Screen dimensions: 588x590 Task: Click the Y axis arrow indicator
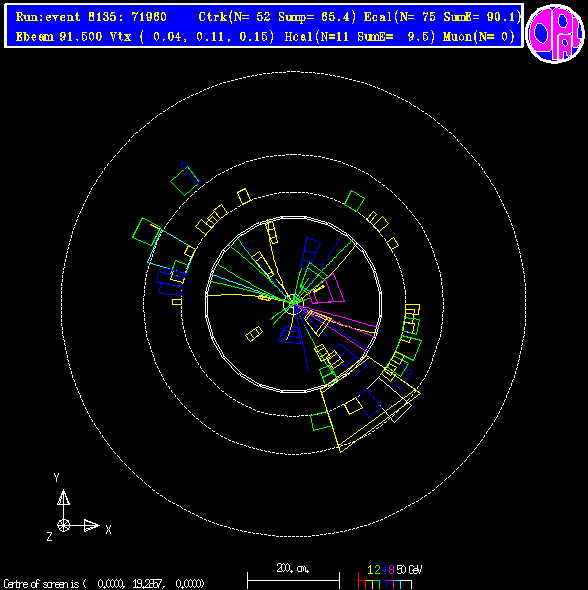[x=63, y=497]
